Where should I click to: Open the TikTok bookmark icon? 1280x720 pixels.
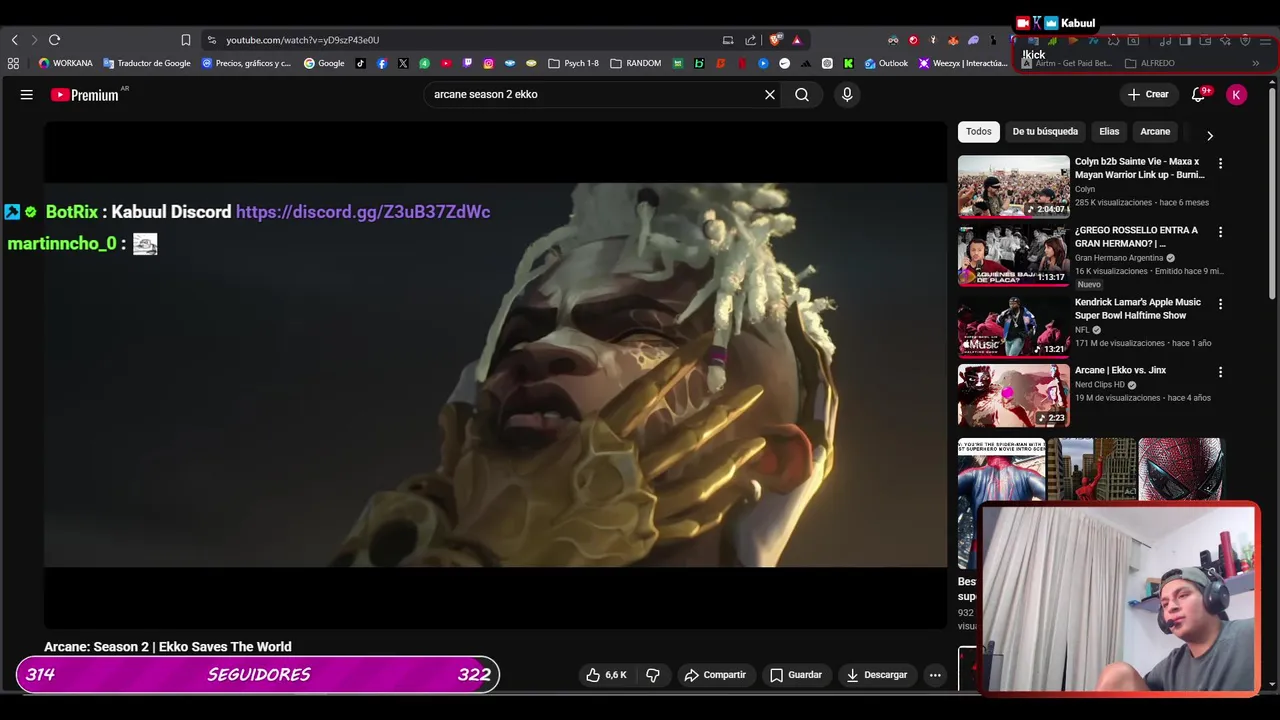pos(360,63)
